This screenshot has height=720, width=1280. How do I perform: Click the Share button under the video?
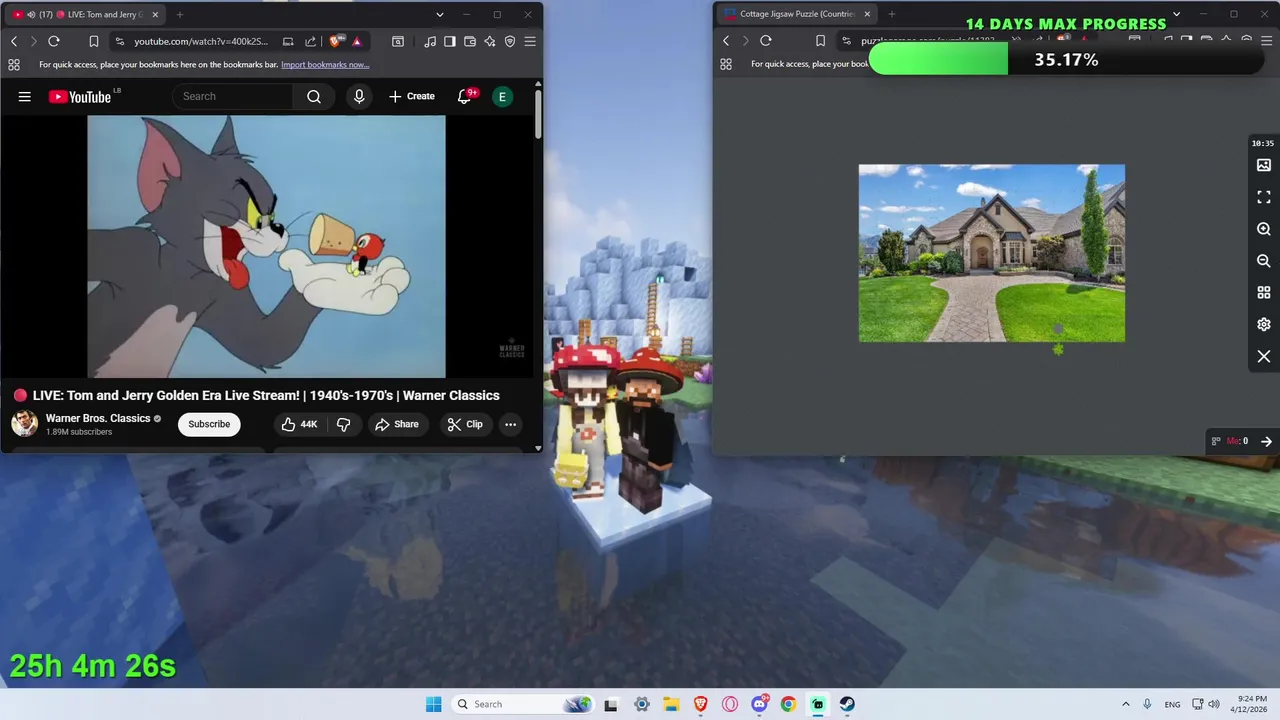point(397,424)
